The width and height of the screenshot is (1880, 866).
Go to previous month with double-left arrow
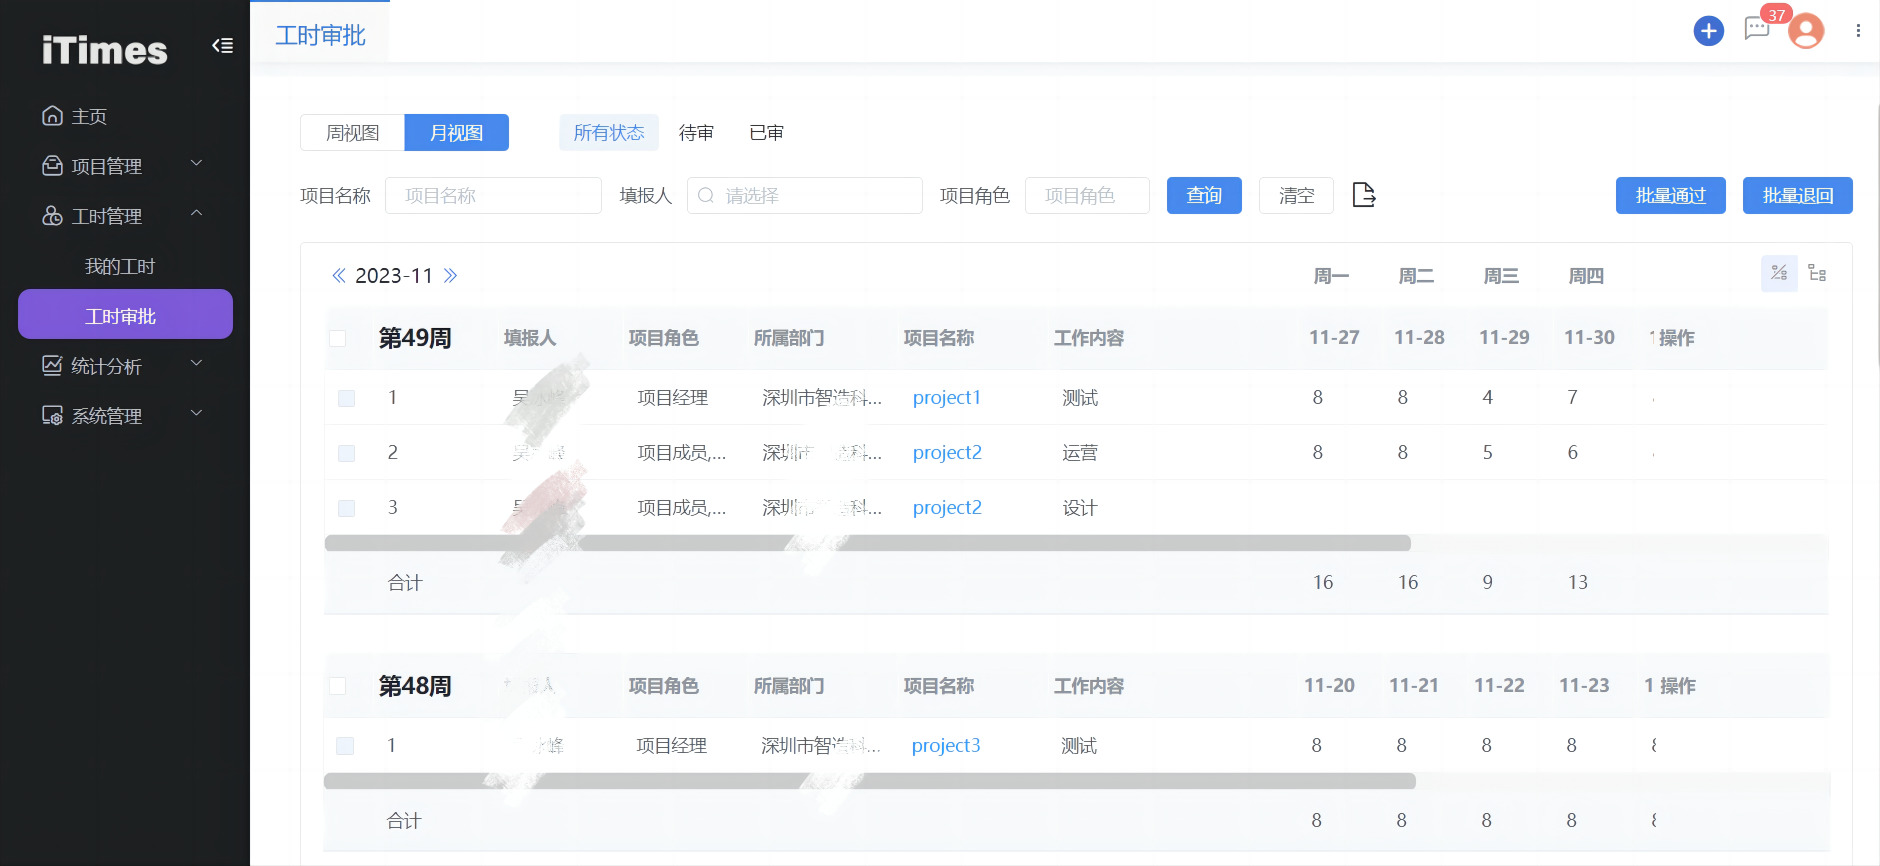(339, 276)
